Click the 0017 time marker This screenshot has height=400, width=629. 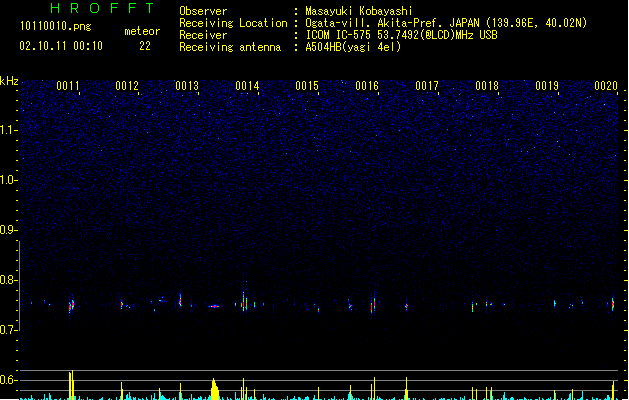(427, 86)
